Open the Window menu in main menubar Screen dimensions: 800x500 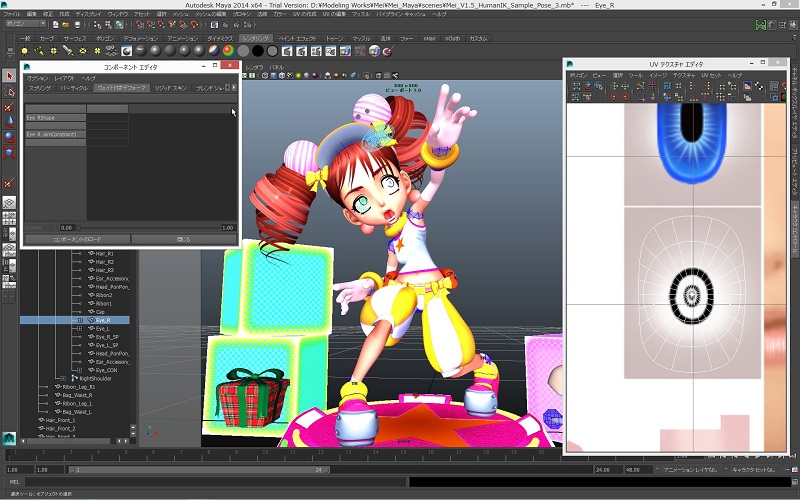coord(118,14)
